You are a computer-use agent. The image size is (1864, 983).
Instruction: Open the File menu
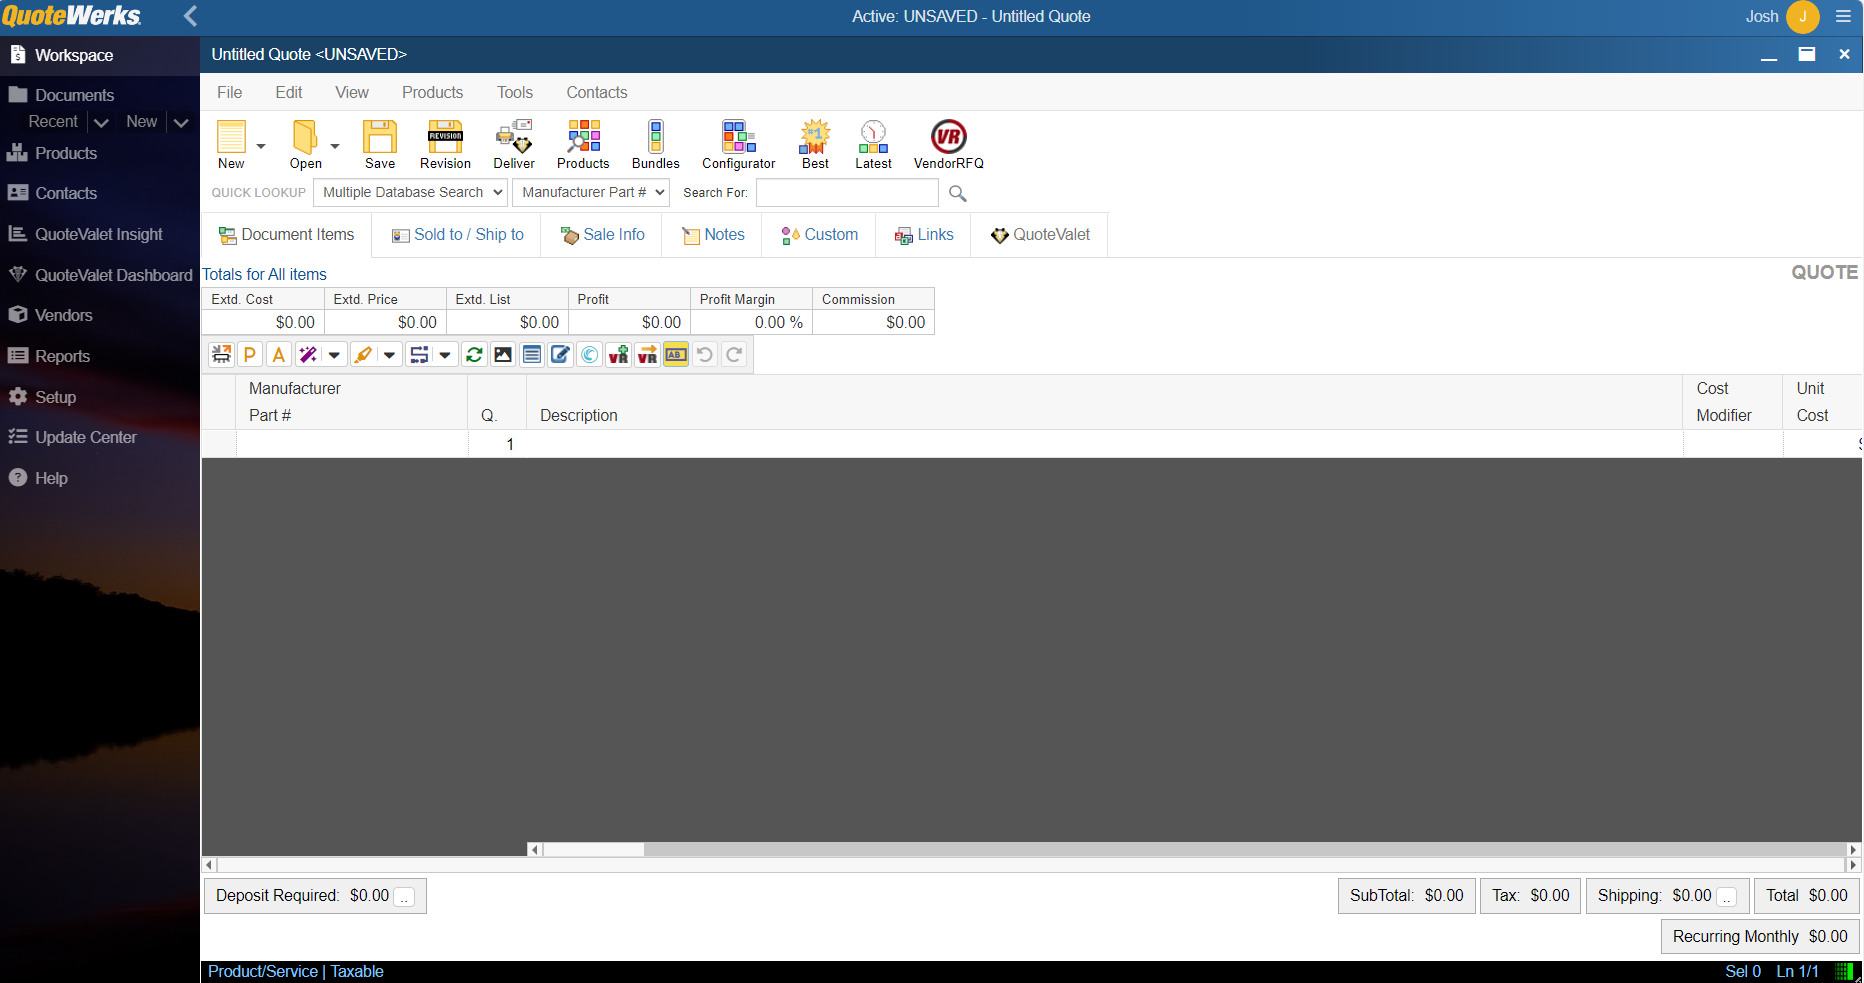pyautogui.click(x=229, y=92)
